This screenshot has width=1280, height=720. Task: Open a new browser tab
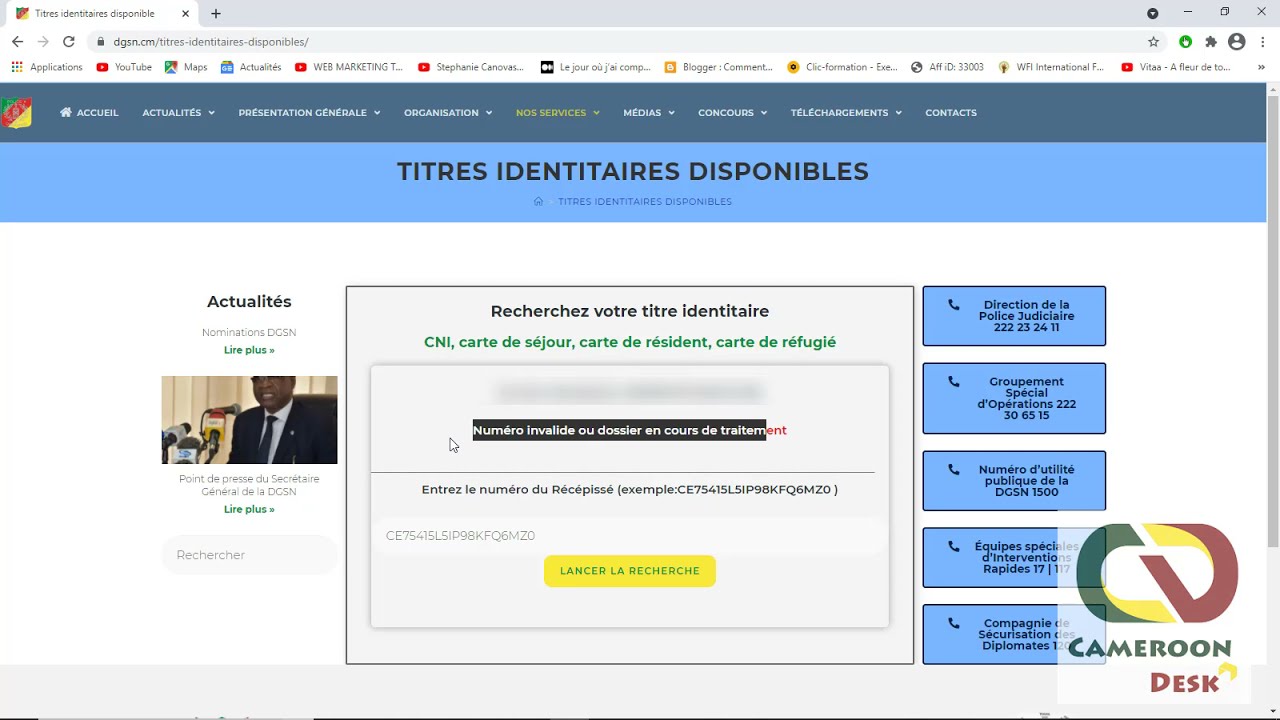pos(216,13)
